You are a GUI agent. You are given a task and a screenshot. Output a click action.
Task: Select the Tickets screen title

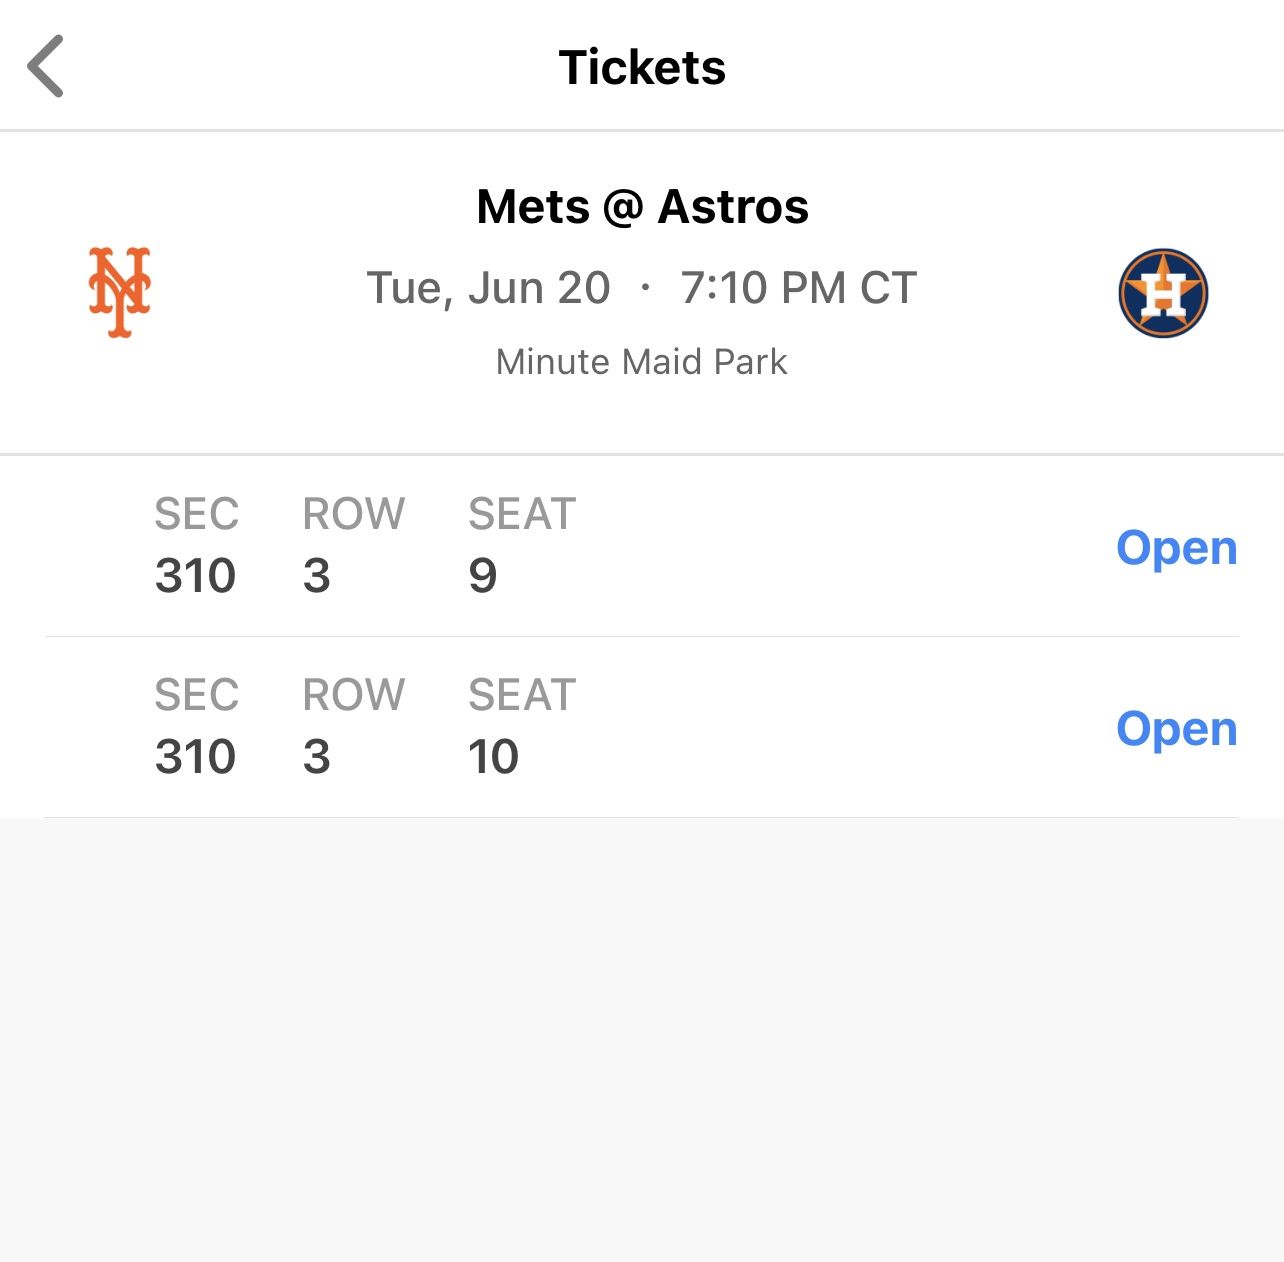(x=642, y=67)
